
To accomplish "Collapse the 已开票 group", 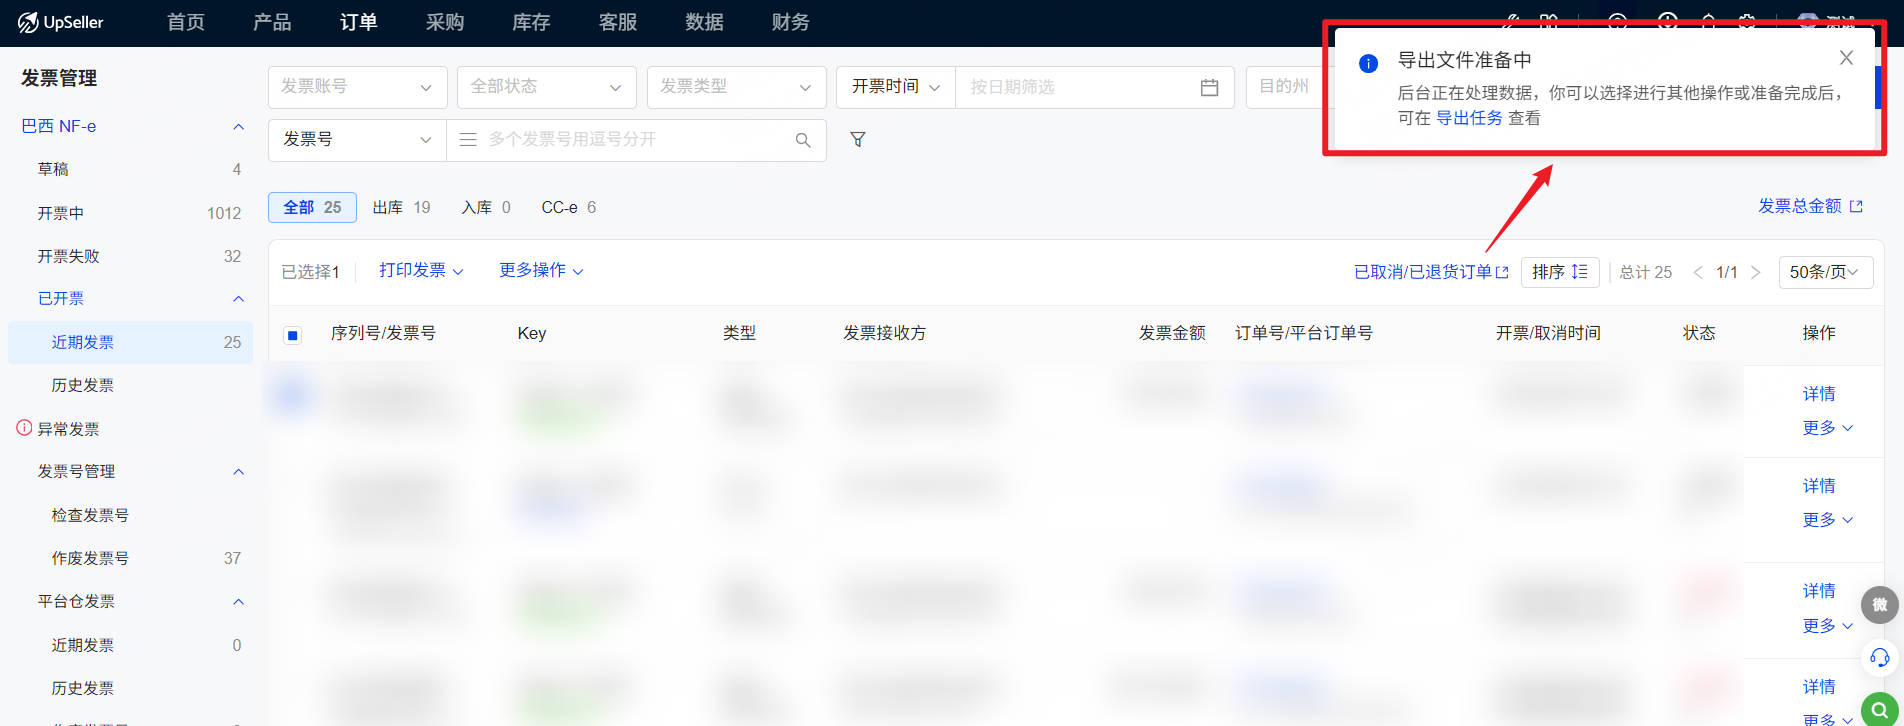I will click(238, 299).
